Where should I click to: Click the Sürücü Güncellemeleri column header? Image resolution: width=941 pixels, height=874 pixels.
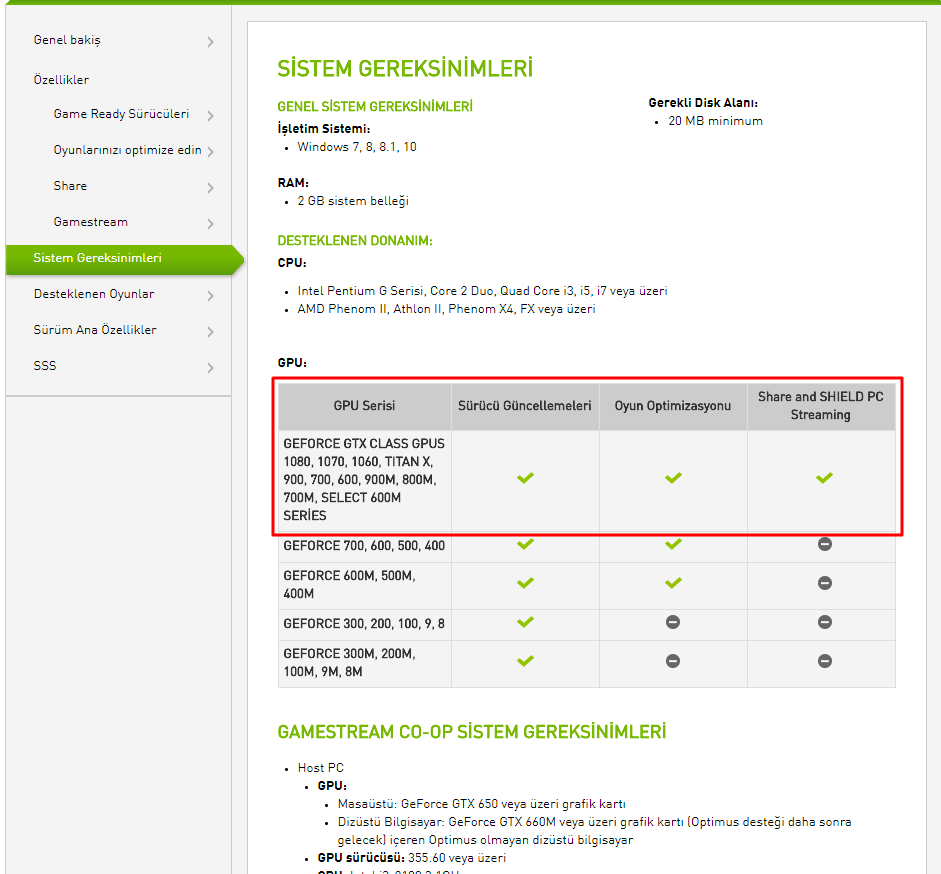[x=525, y=406]
